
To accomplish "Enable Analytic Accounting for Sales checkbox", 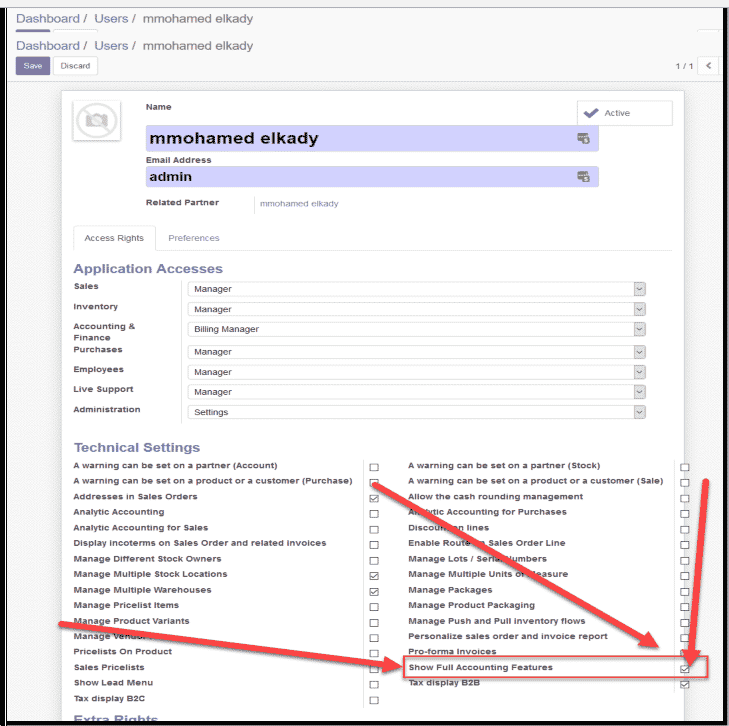I will point(374,529).
